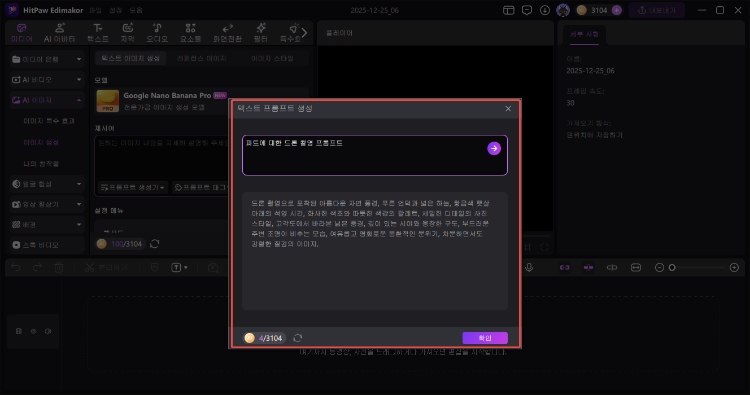Add credits with the purple plus
Screen dimensions: 750x395
coord(617,10)
